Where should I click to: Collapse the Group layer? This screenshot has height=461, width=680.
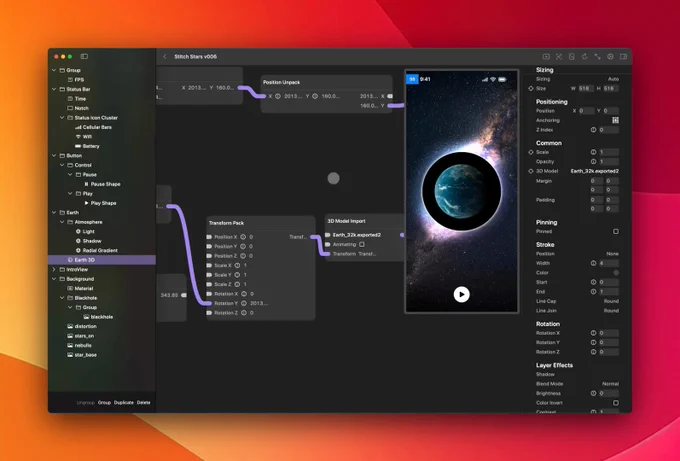pyautogui.click(x=54, y=70)
